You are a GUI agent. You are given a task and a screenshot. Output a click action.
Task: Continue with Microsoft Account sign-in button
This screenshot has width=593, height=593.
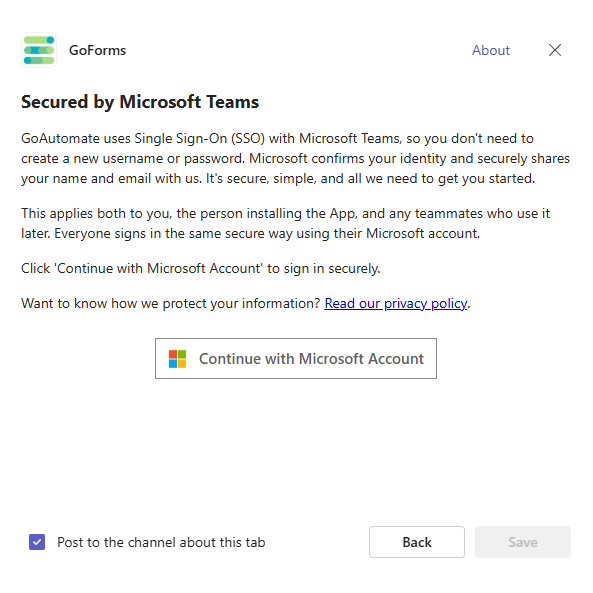[x=296, y=359]
